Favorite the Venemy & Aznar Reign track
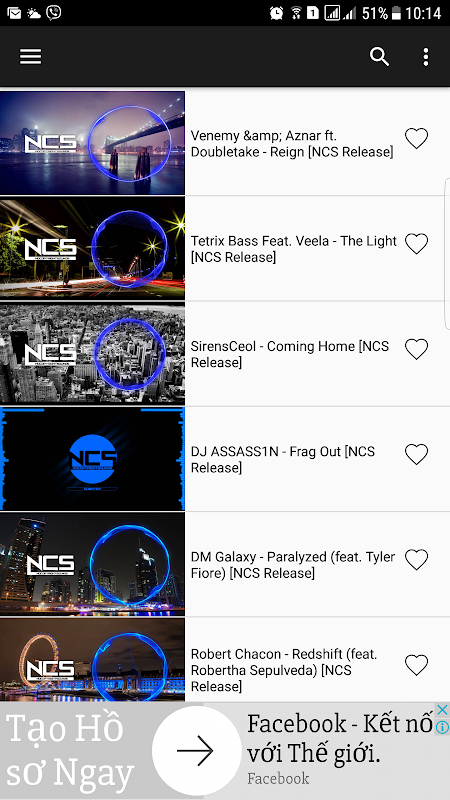 [416, 138]
